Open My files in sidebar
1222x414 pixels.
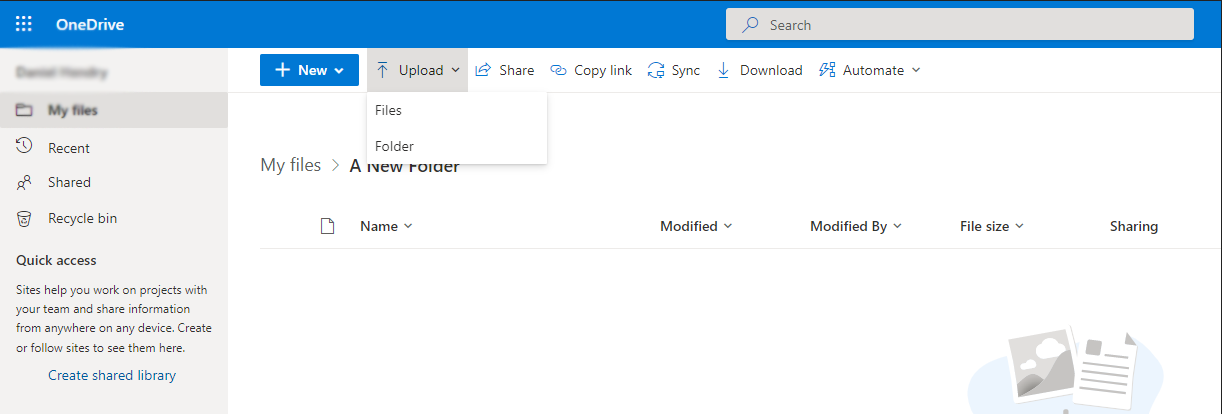(114, 110)
